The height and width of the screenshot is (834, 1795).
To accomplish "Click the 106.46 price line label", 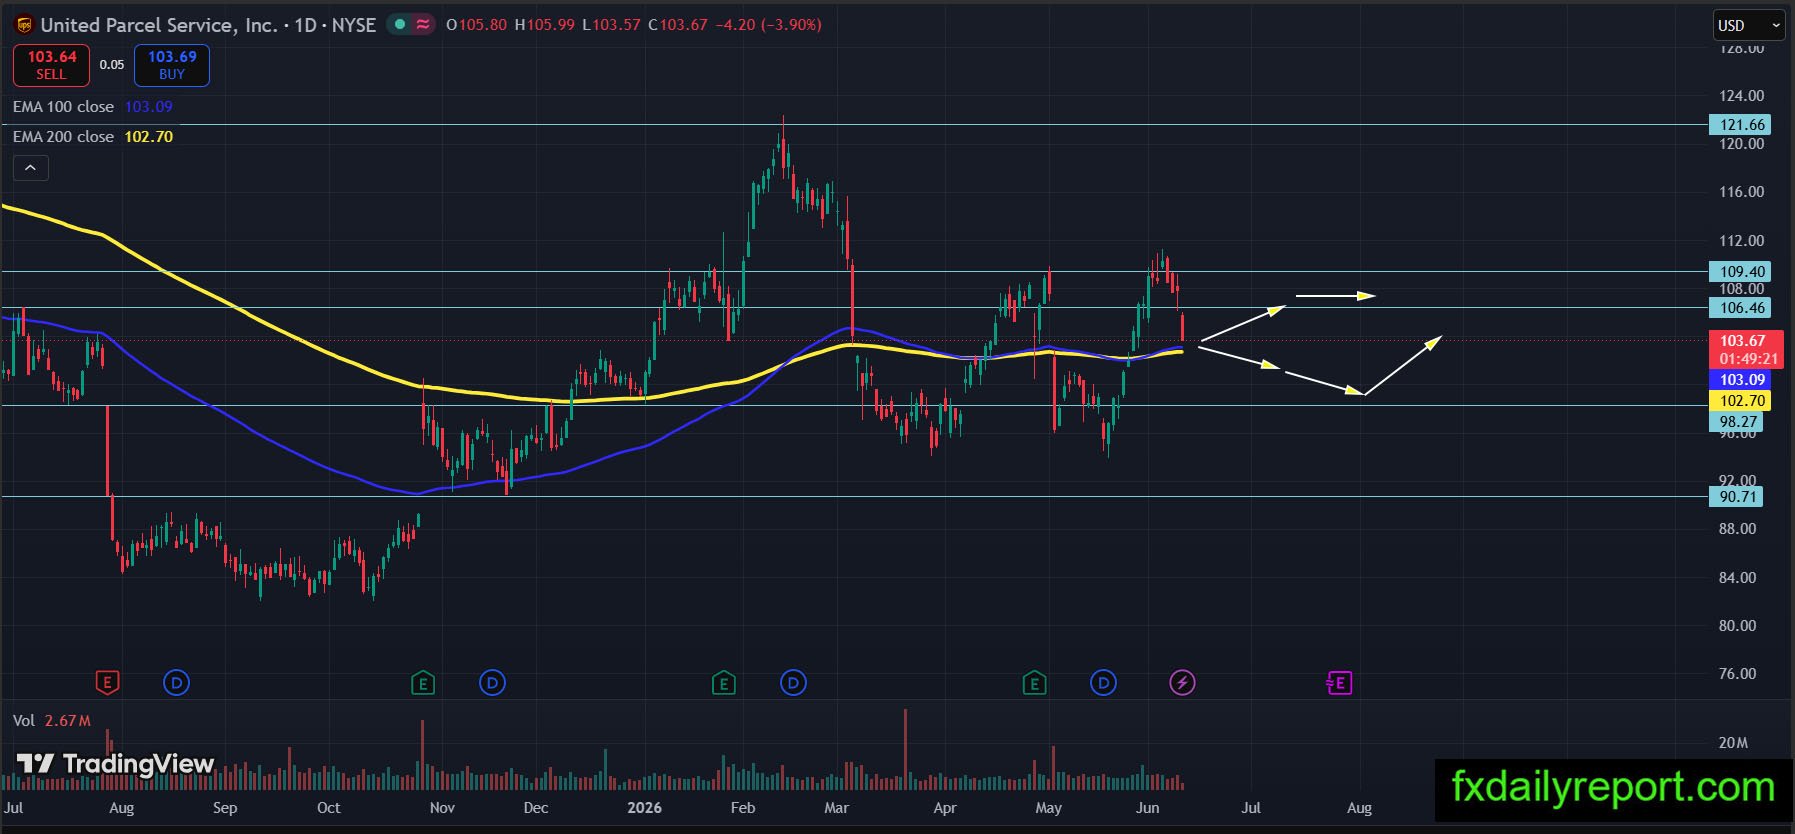I will (1741, 308).
